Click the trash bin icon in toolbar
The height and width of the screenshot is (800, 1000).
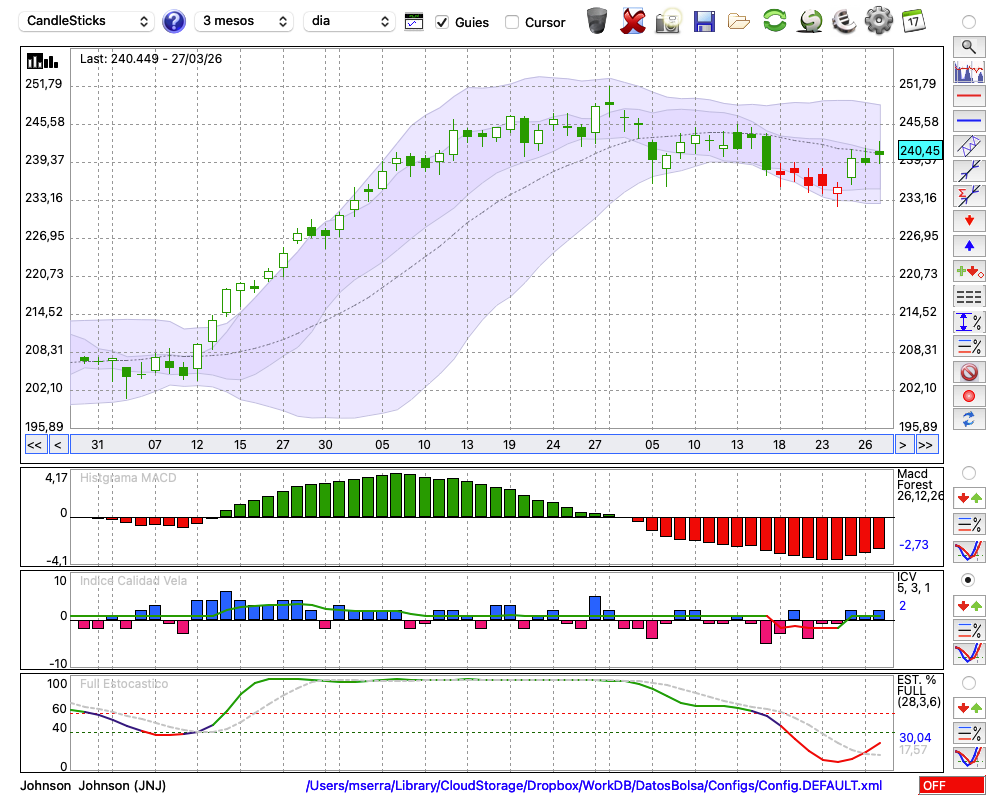coord(597,21)
